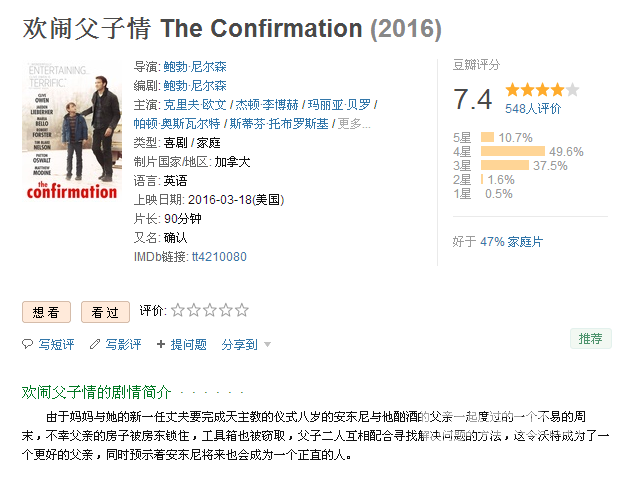
Task: Click the green 推荐 button
Action: 591,339
